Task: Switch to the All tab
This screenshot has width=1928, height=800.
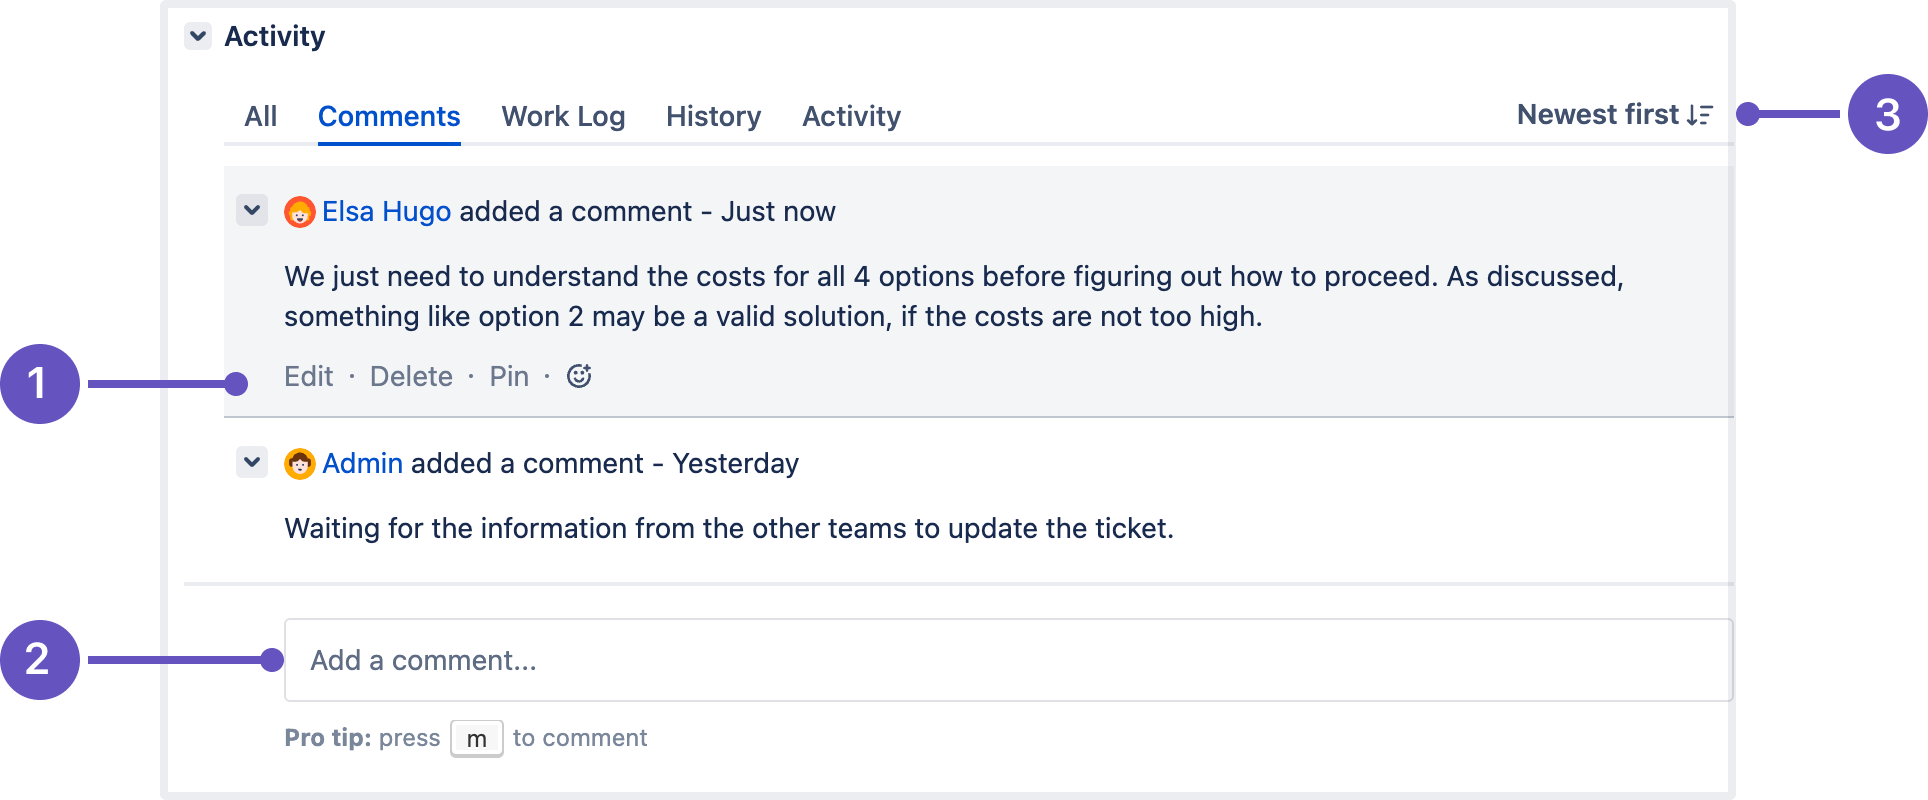Action: pos(261,116)
